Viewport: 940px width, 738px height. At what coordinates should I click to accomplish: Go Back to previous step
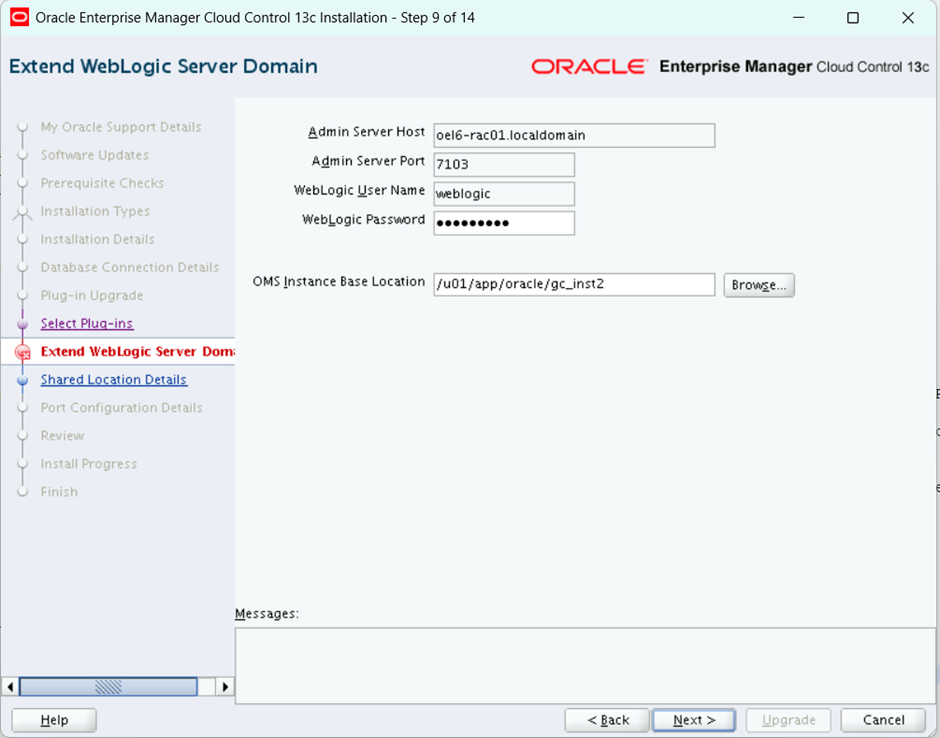(x=607, y=720)
